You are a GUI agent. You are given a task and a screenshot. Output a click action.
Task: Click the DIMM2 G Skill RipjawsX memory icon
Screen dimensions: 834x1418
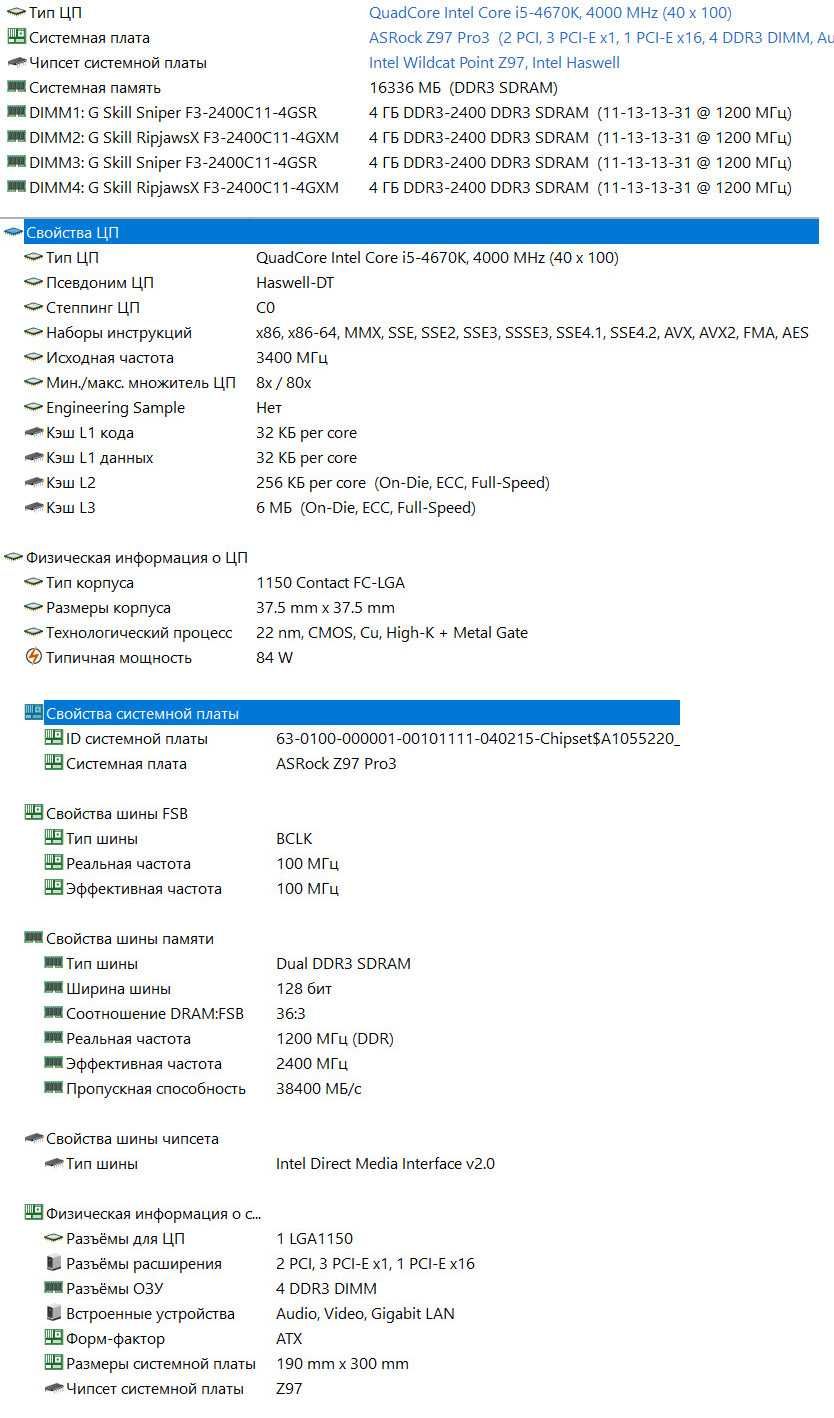15,137
